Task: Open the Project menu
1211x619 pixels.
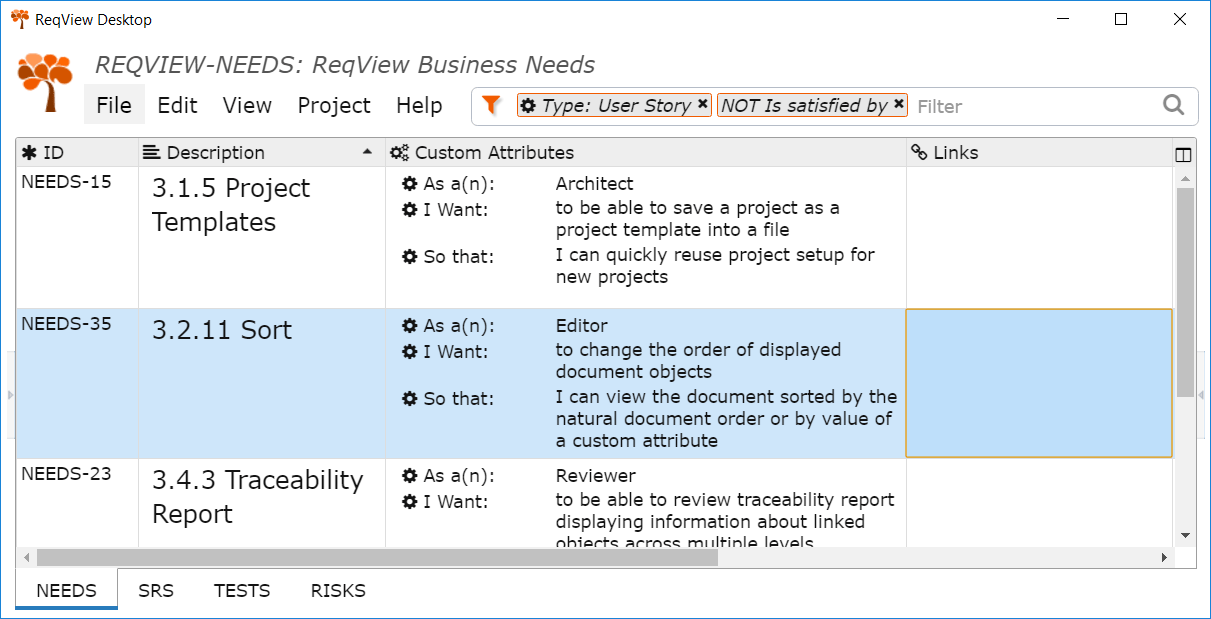Action: coord(333,105)
